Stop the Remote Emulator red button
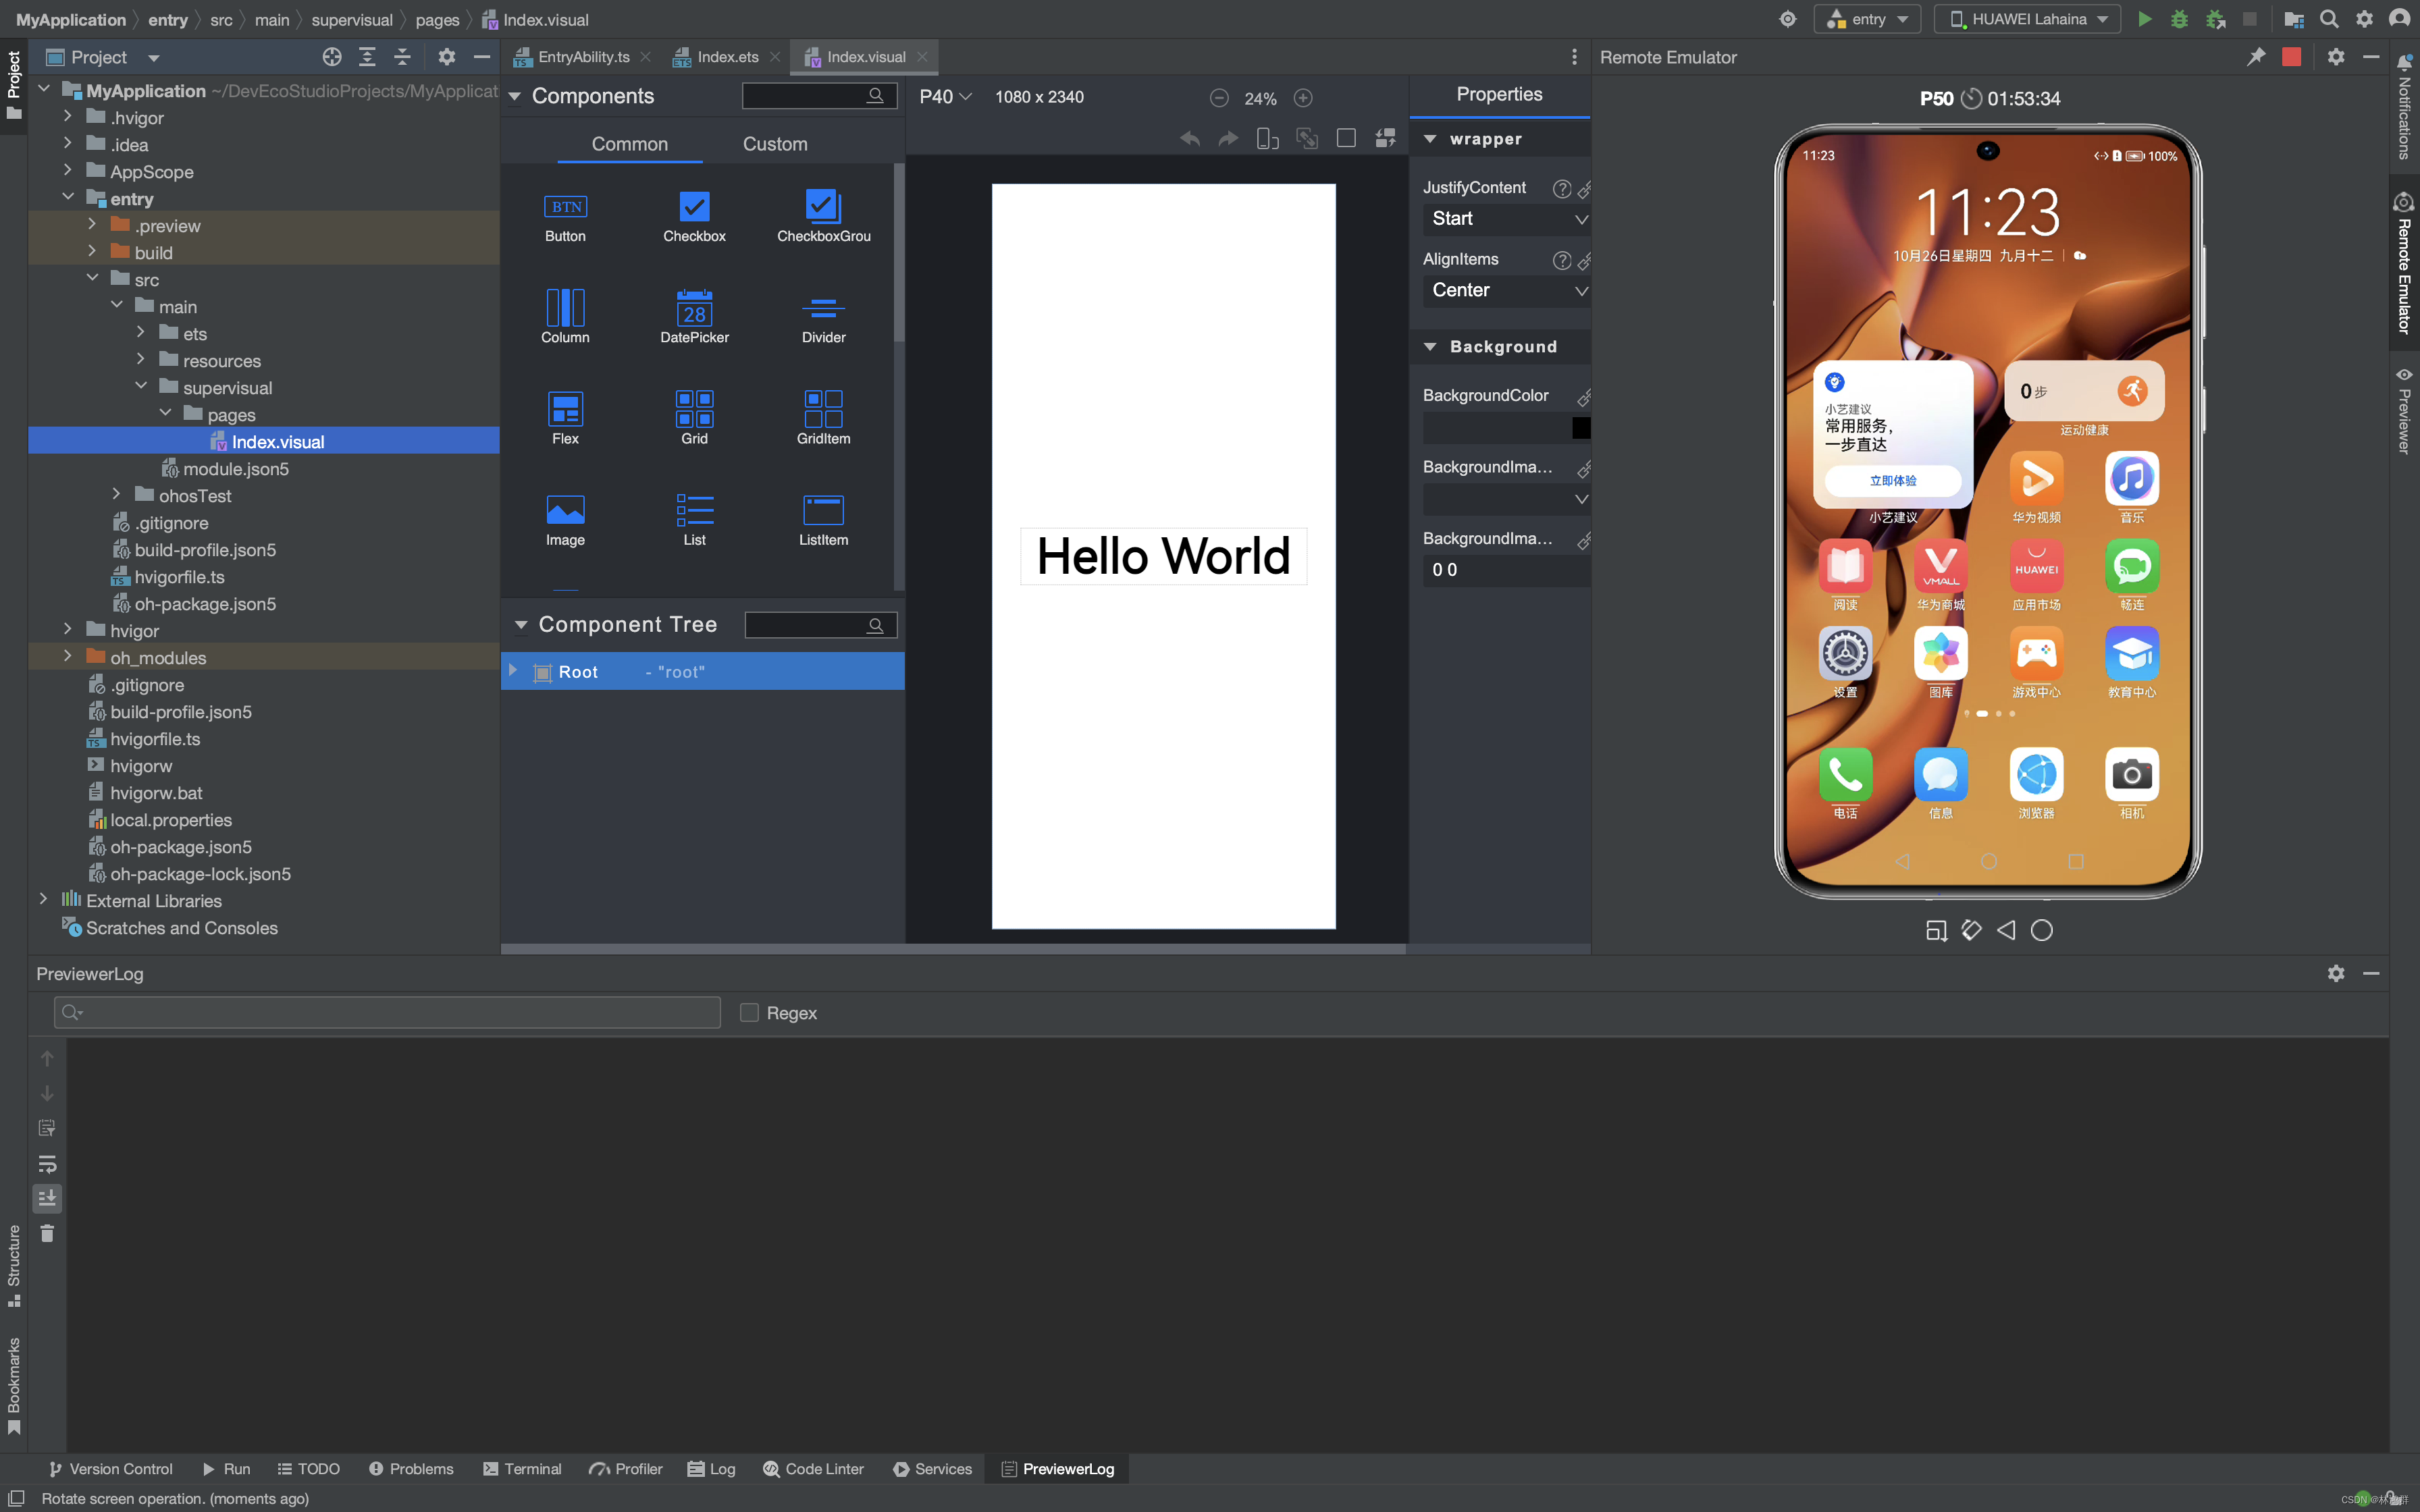 pyautogui.click(x=2291, y=57)
